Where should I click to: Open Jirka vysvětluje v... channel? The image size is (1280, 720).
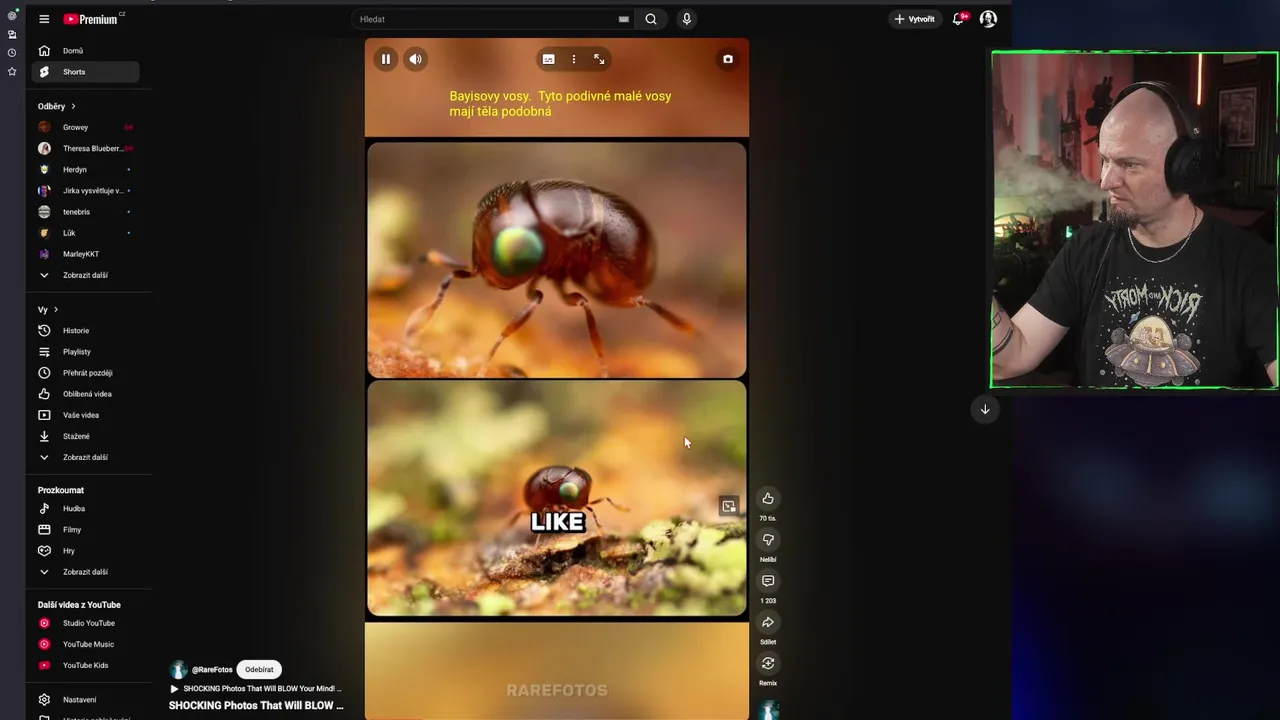click(x=85, y=190)
